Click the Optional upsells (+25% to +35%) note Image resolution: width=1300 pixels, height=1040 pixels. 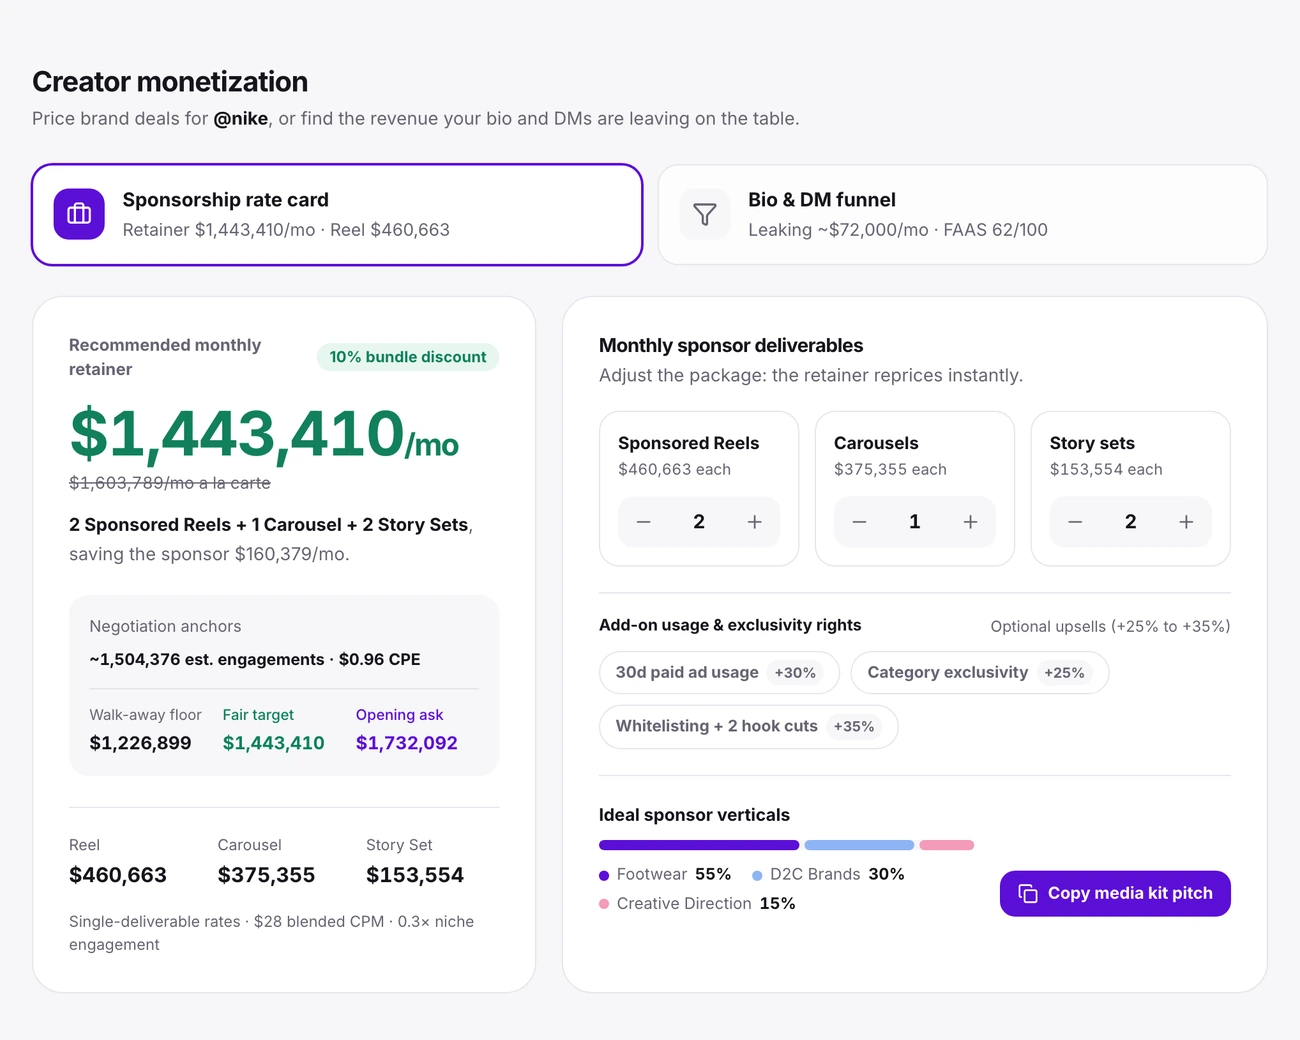[1111, 627]
